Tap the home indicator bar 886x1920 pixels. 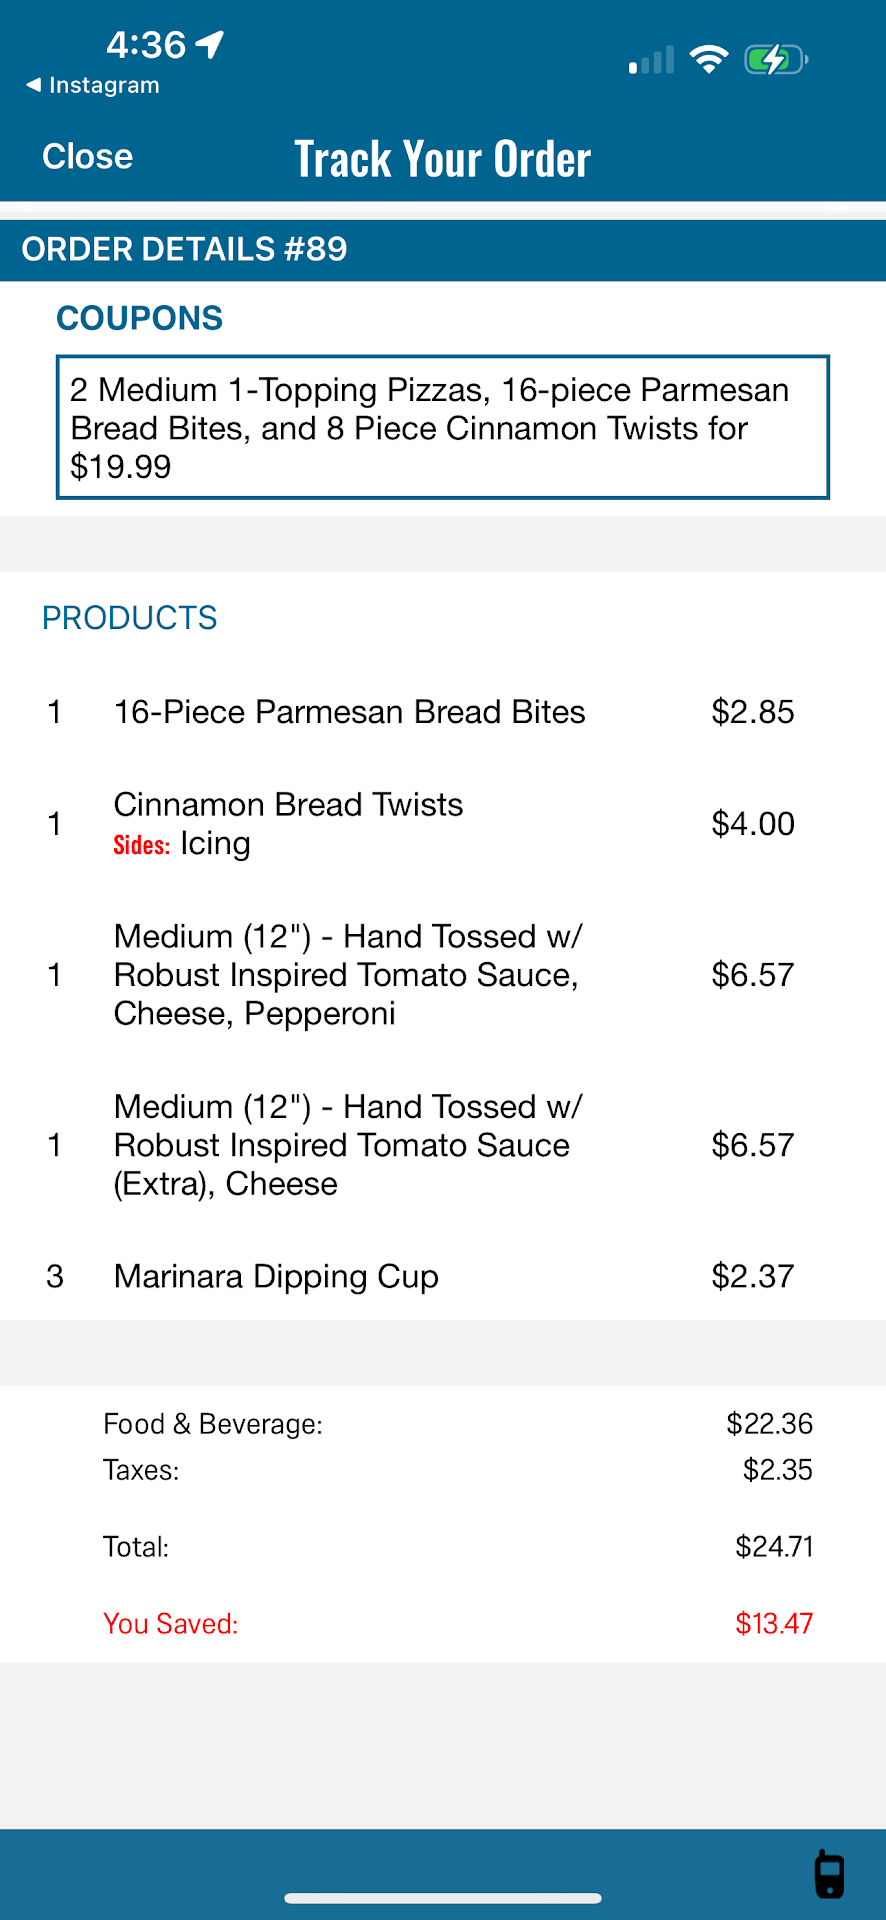coord(442,1897)
